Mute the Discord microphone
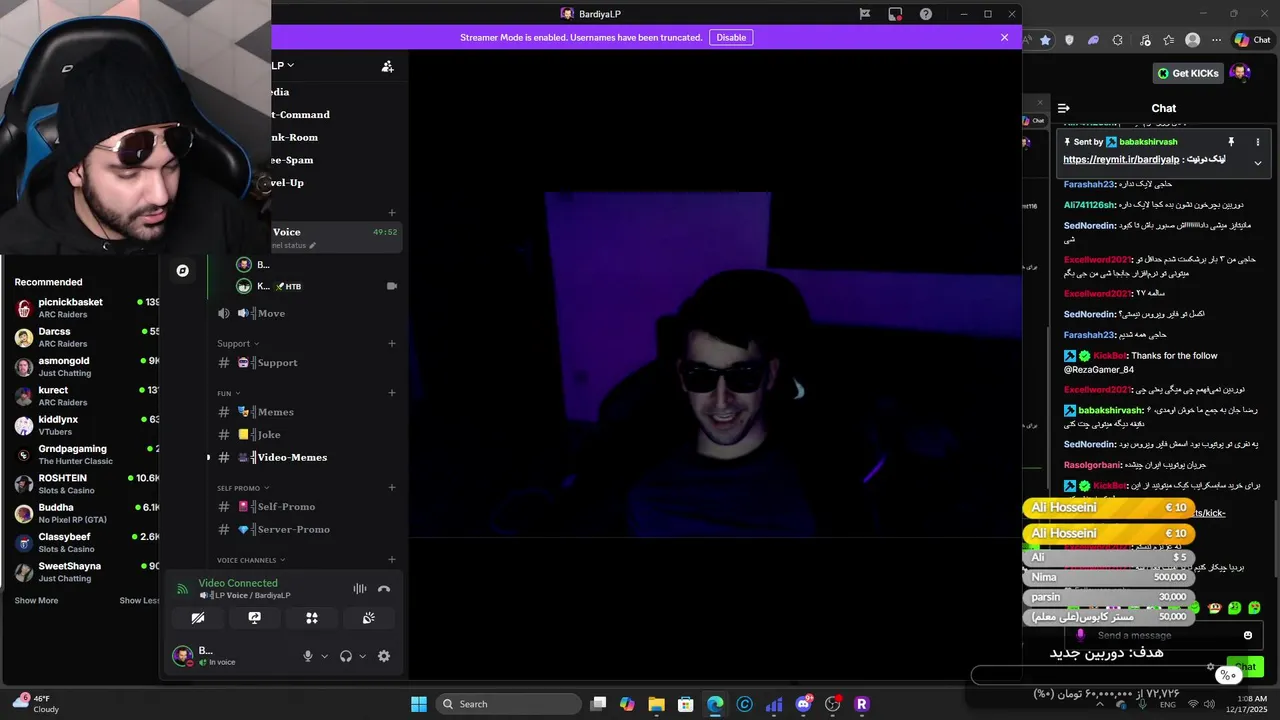 (x=308, y=656)
